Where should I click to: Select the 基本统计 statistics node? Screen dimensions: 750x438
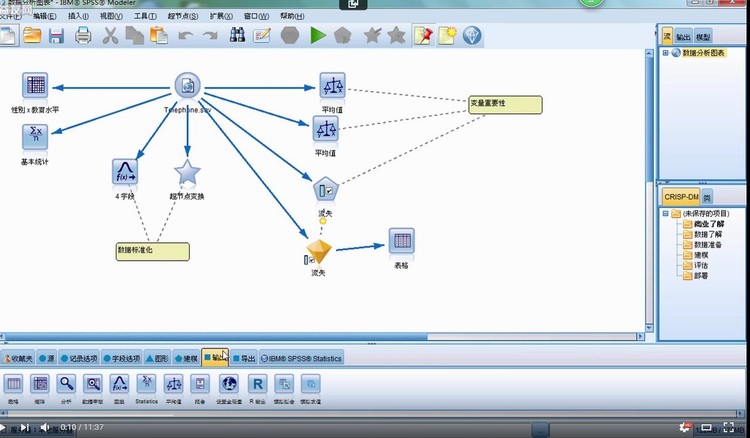35,137
